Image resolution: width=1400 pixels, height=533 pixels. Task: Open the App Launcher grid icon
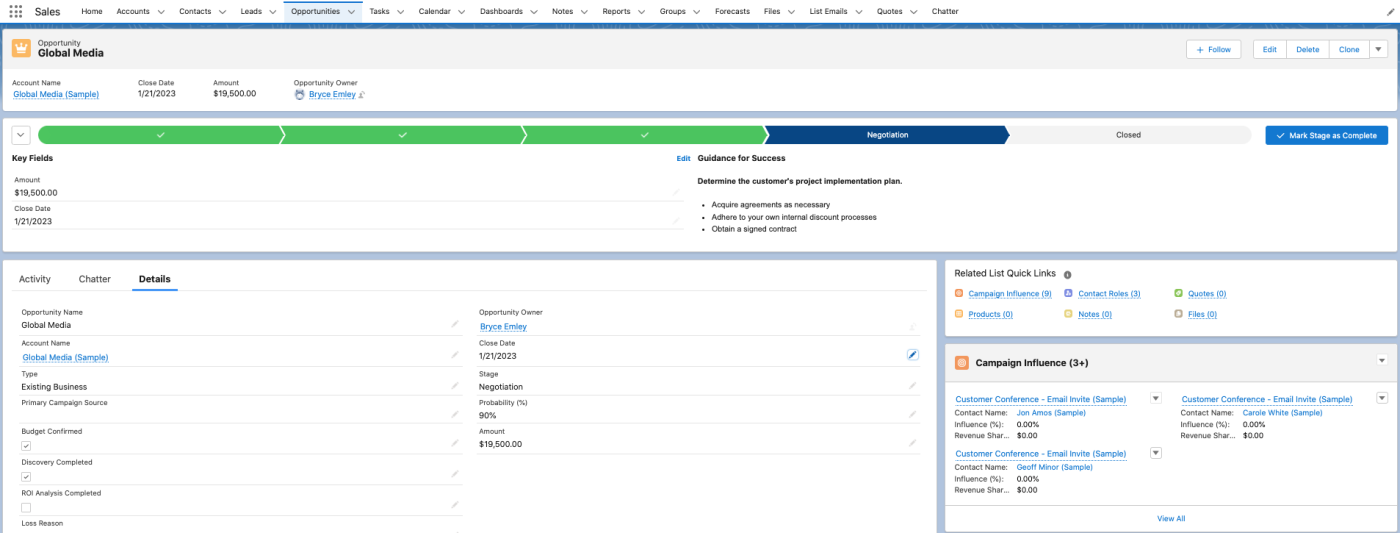tap(16, 11)
